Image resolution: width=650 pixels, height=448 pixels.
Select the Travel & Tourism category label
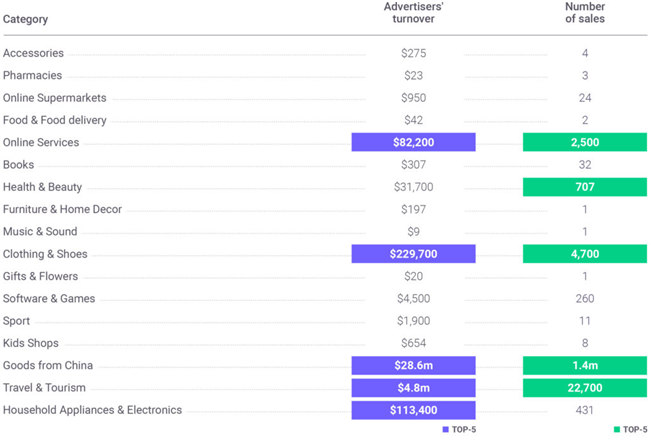[44, 388]
